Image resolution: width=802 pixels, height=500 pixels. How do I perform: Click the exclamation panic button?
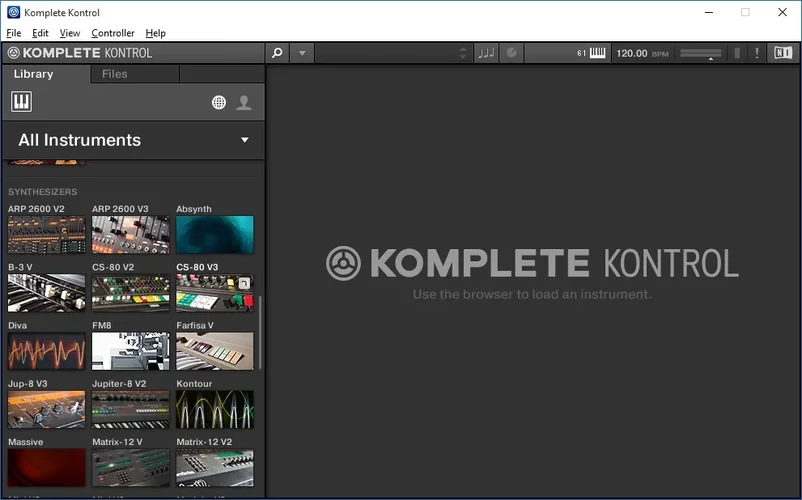[x=757, y=53]
